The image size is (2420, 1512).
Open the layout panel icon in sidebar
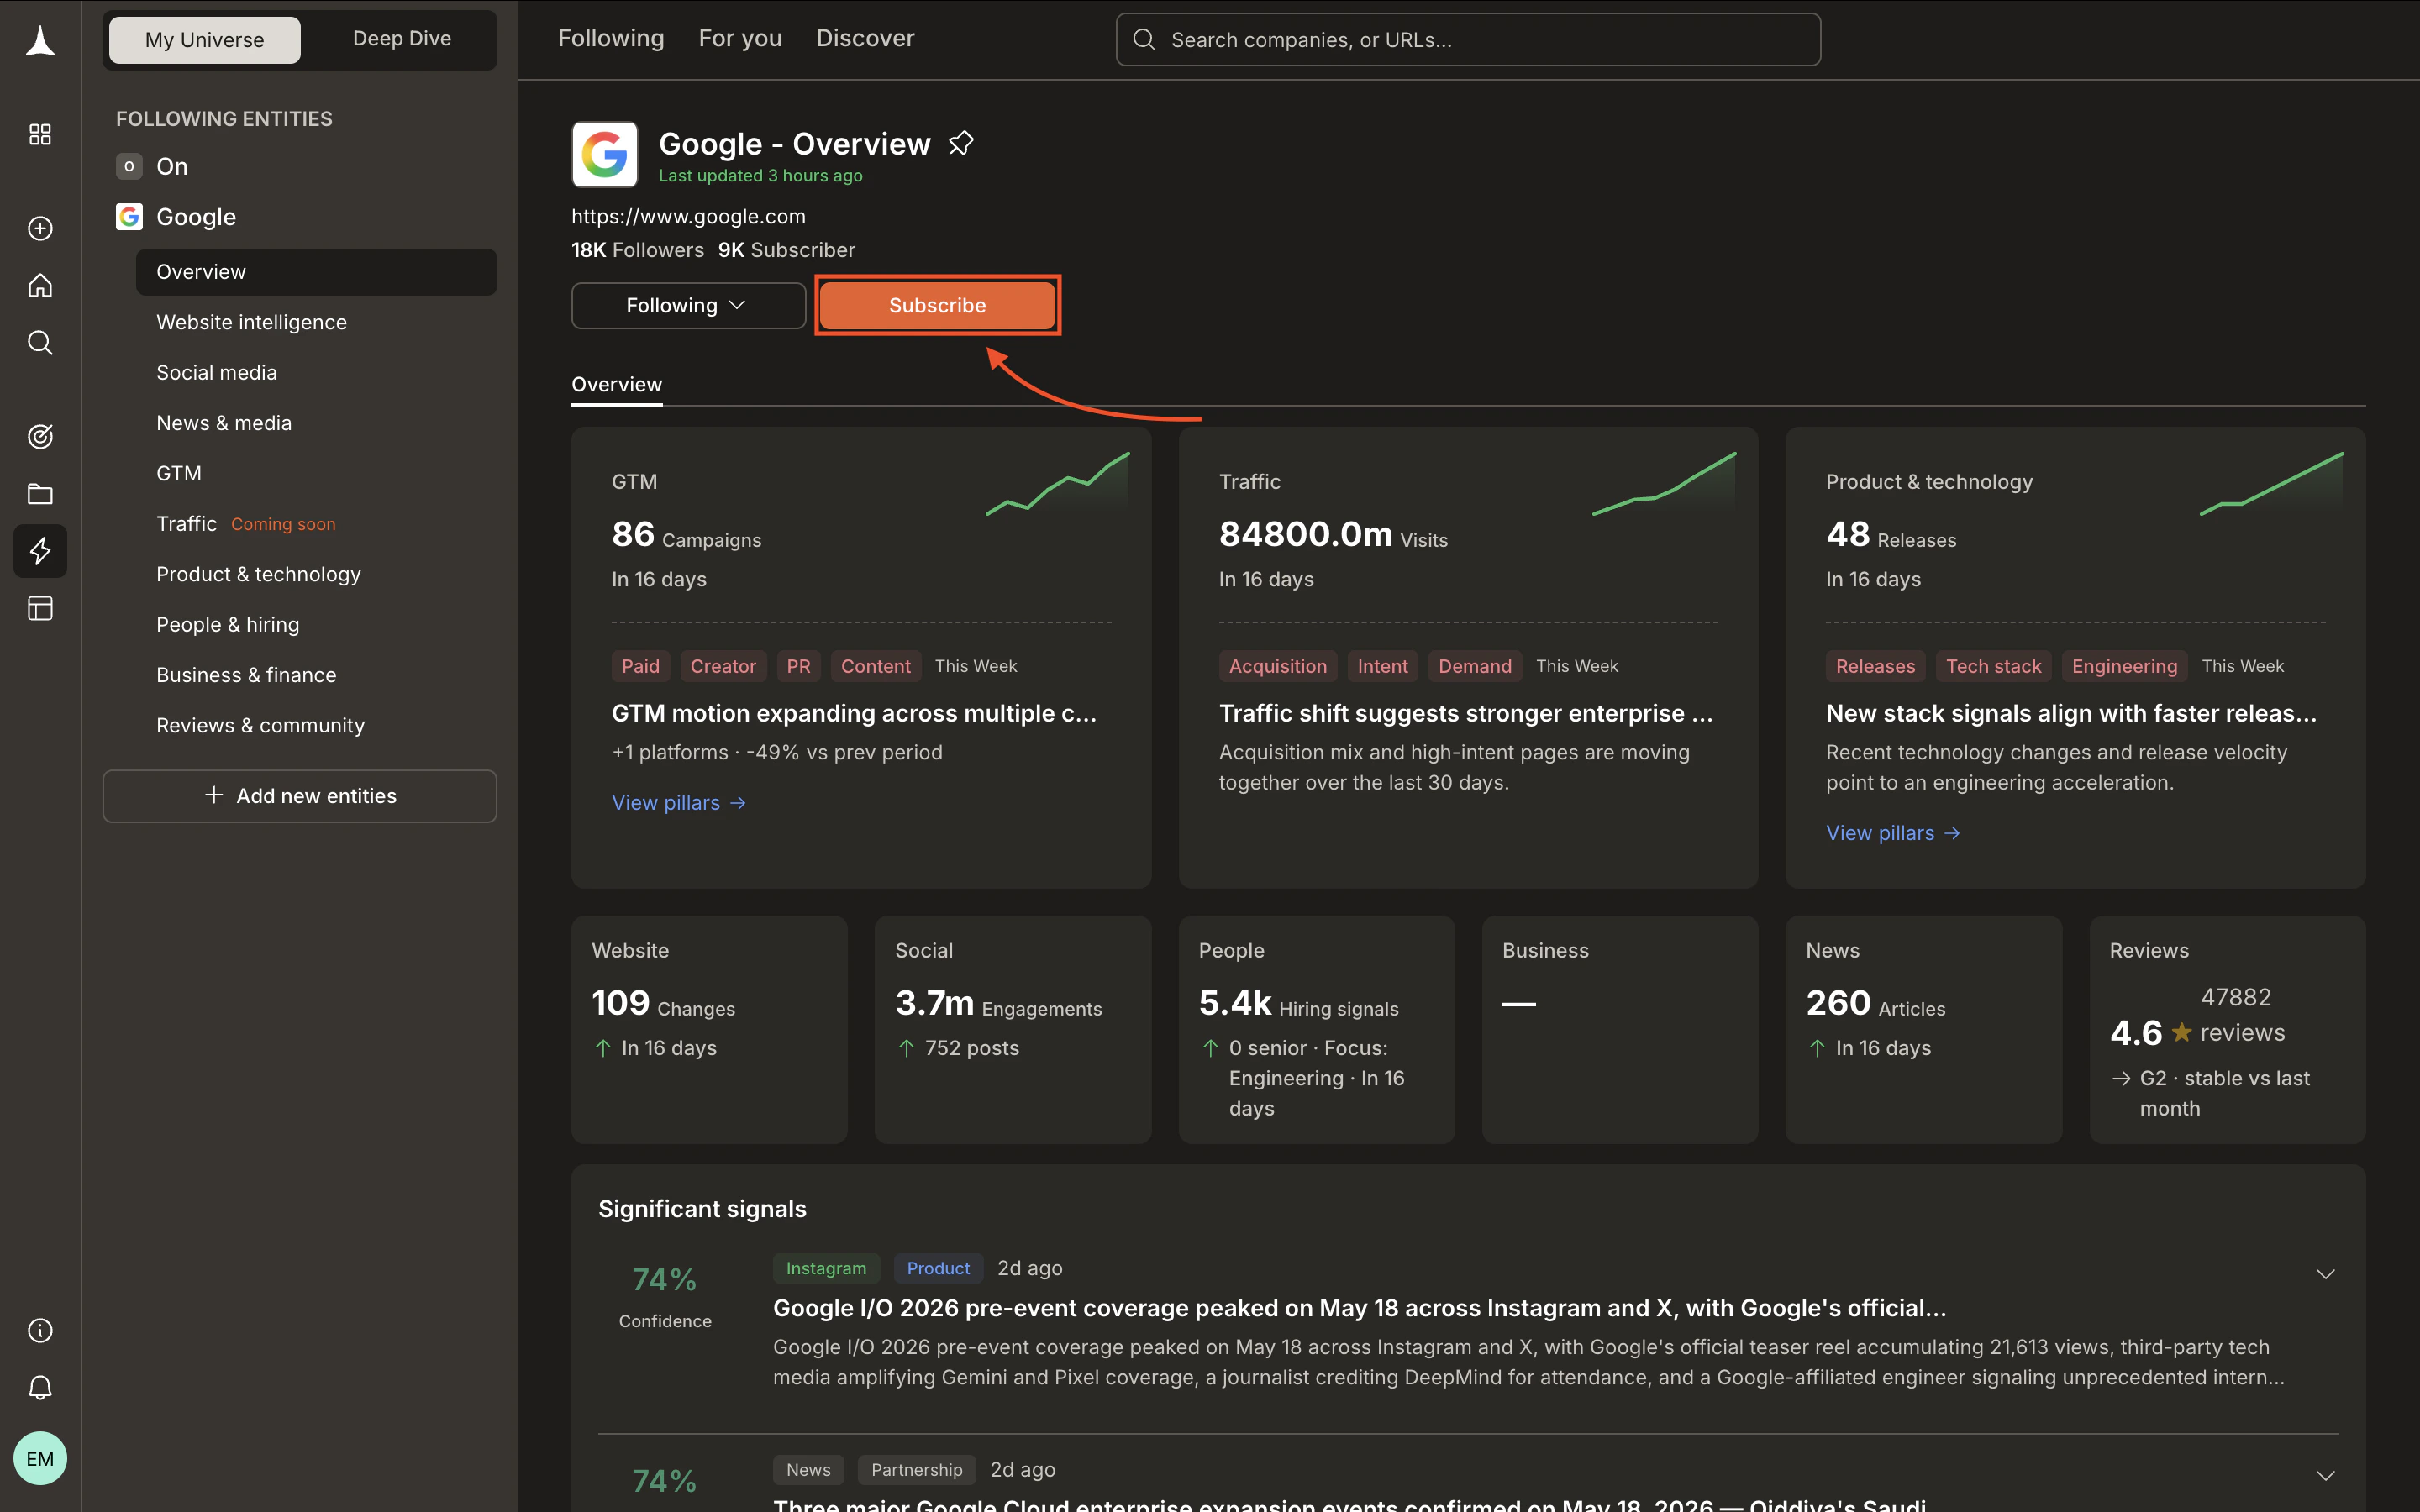40,608
